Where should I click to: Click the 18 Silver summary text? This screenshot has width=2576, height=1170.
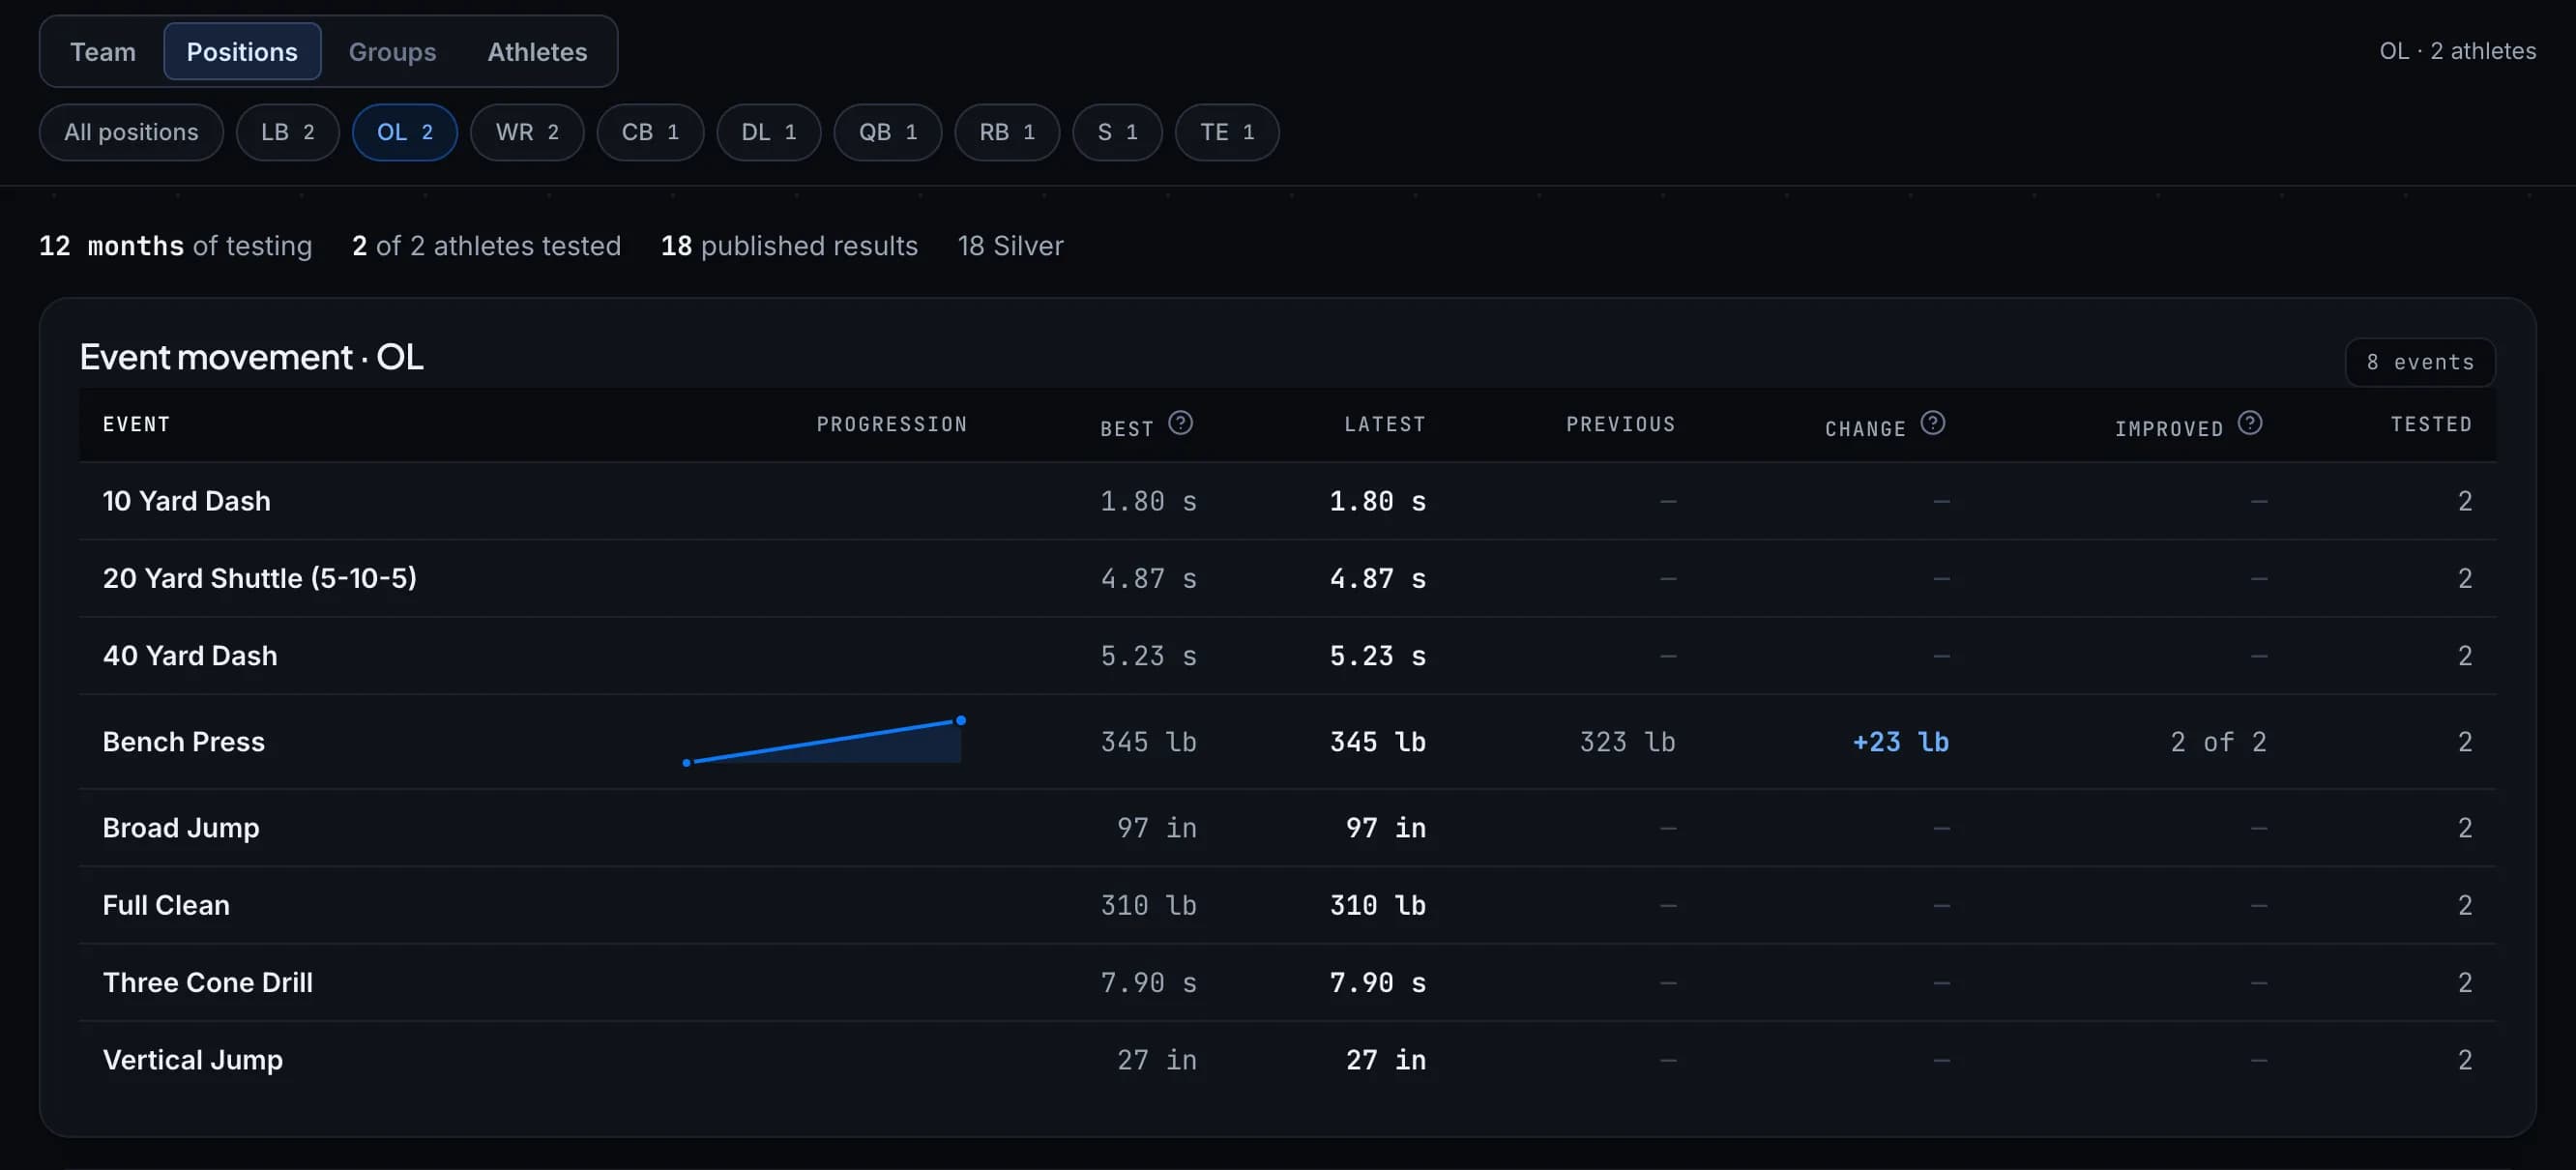click(1010, 246)
